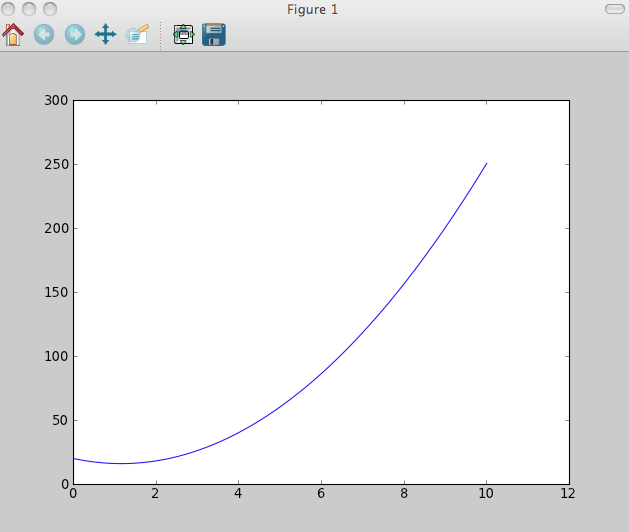Click the right endpoint of the blue curve
The width and height of the screenshot is (629, 532).
click(486, 163)
